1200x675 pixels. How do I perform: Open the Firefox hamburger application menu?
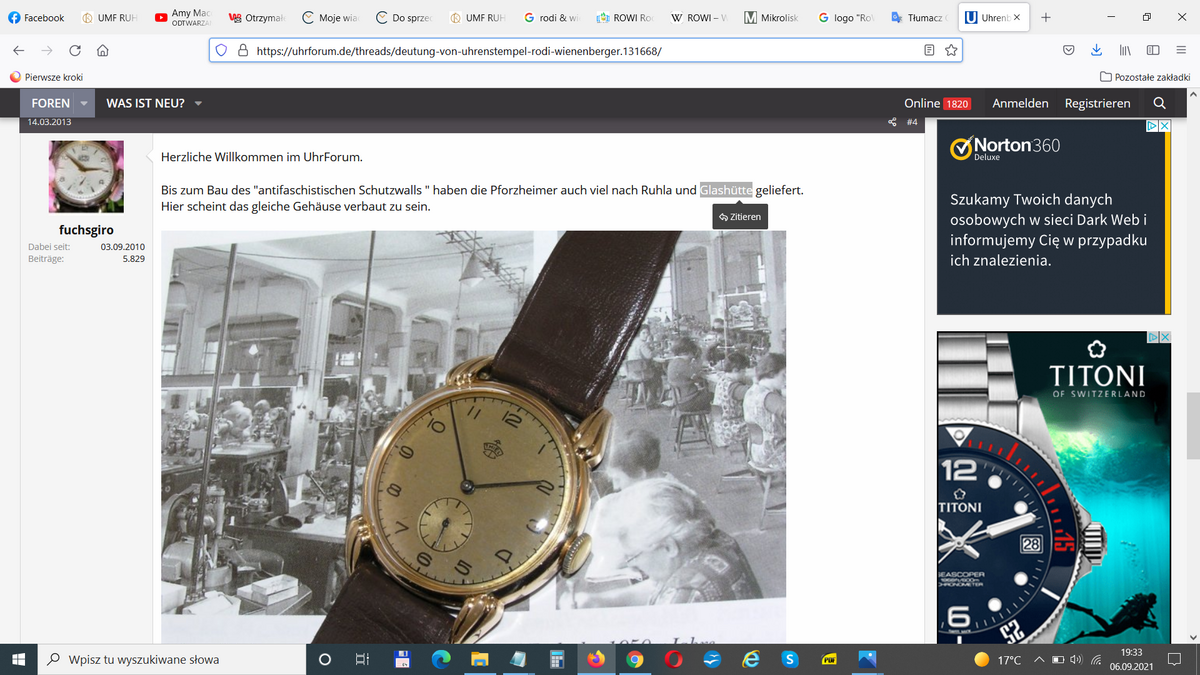point(1180,50)
